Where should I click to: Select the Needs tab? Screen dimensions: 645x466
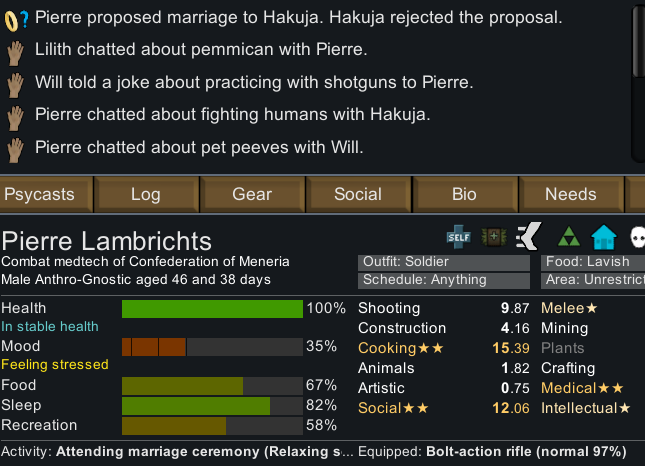point(571,194)
